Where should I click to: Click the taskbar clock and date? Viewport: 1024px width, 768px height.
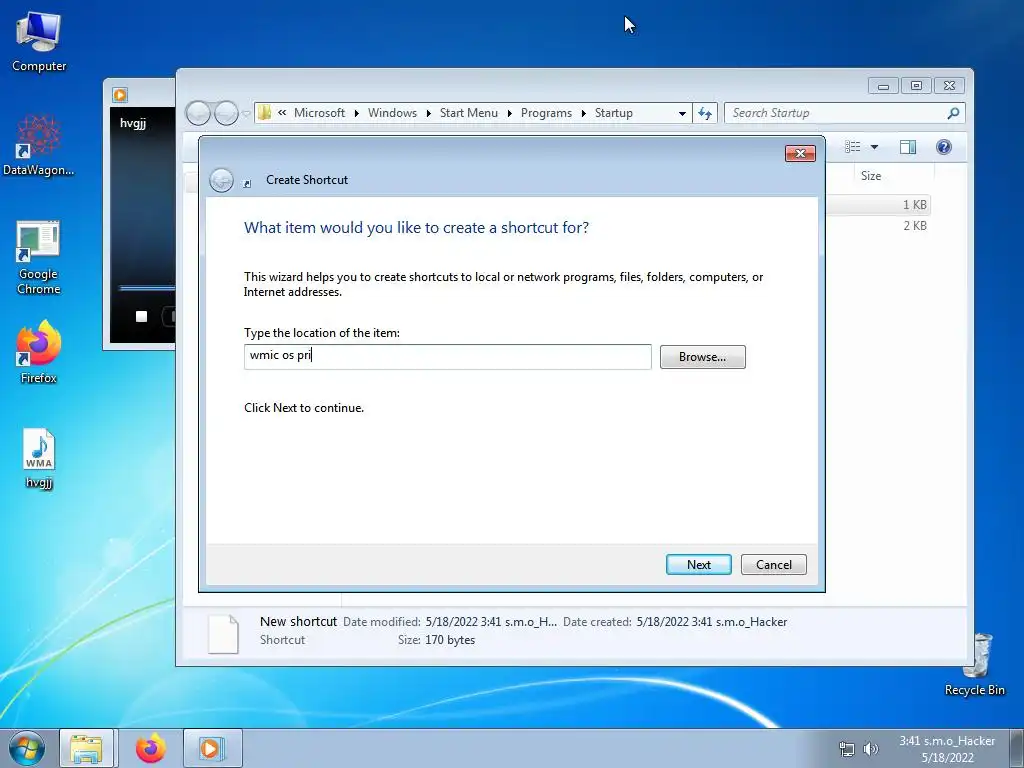point(947,749)
